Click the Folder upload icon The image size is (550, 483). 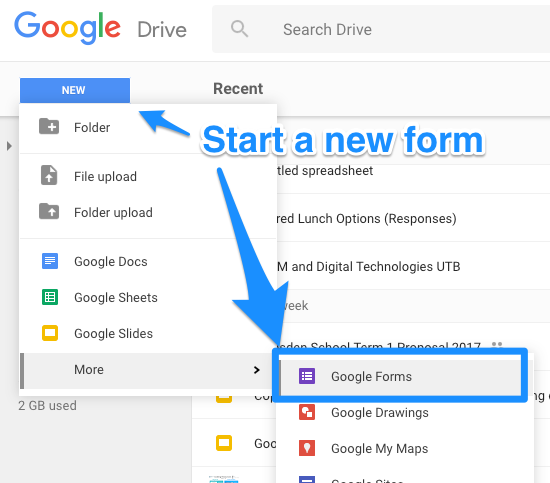point(49,211)
